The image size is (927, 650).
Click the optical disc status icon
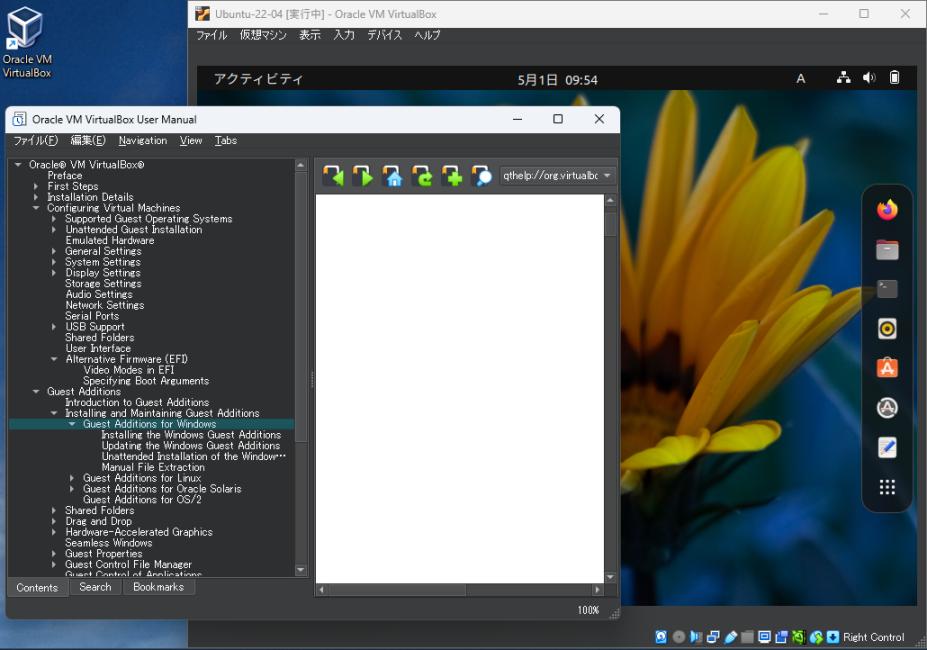679,637
